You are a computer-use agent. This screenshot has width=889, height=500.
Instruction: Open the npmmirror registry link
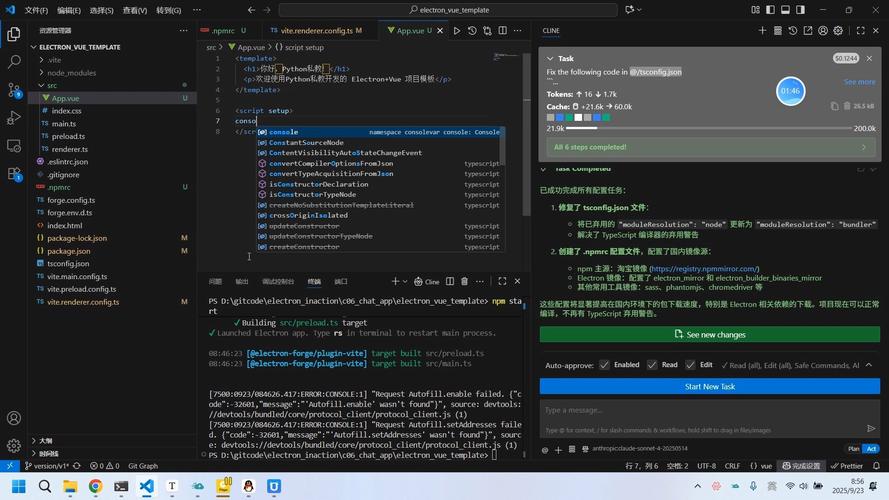tap(704, 269)
